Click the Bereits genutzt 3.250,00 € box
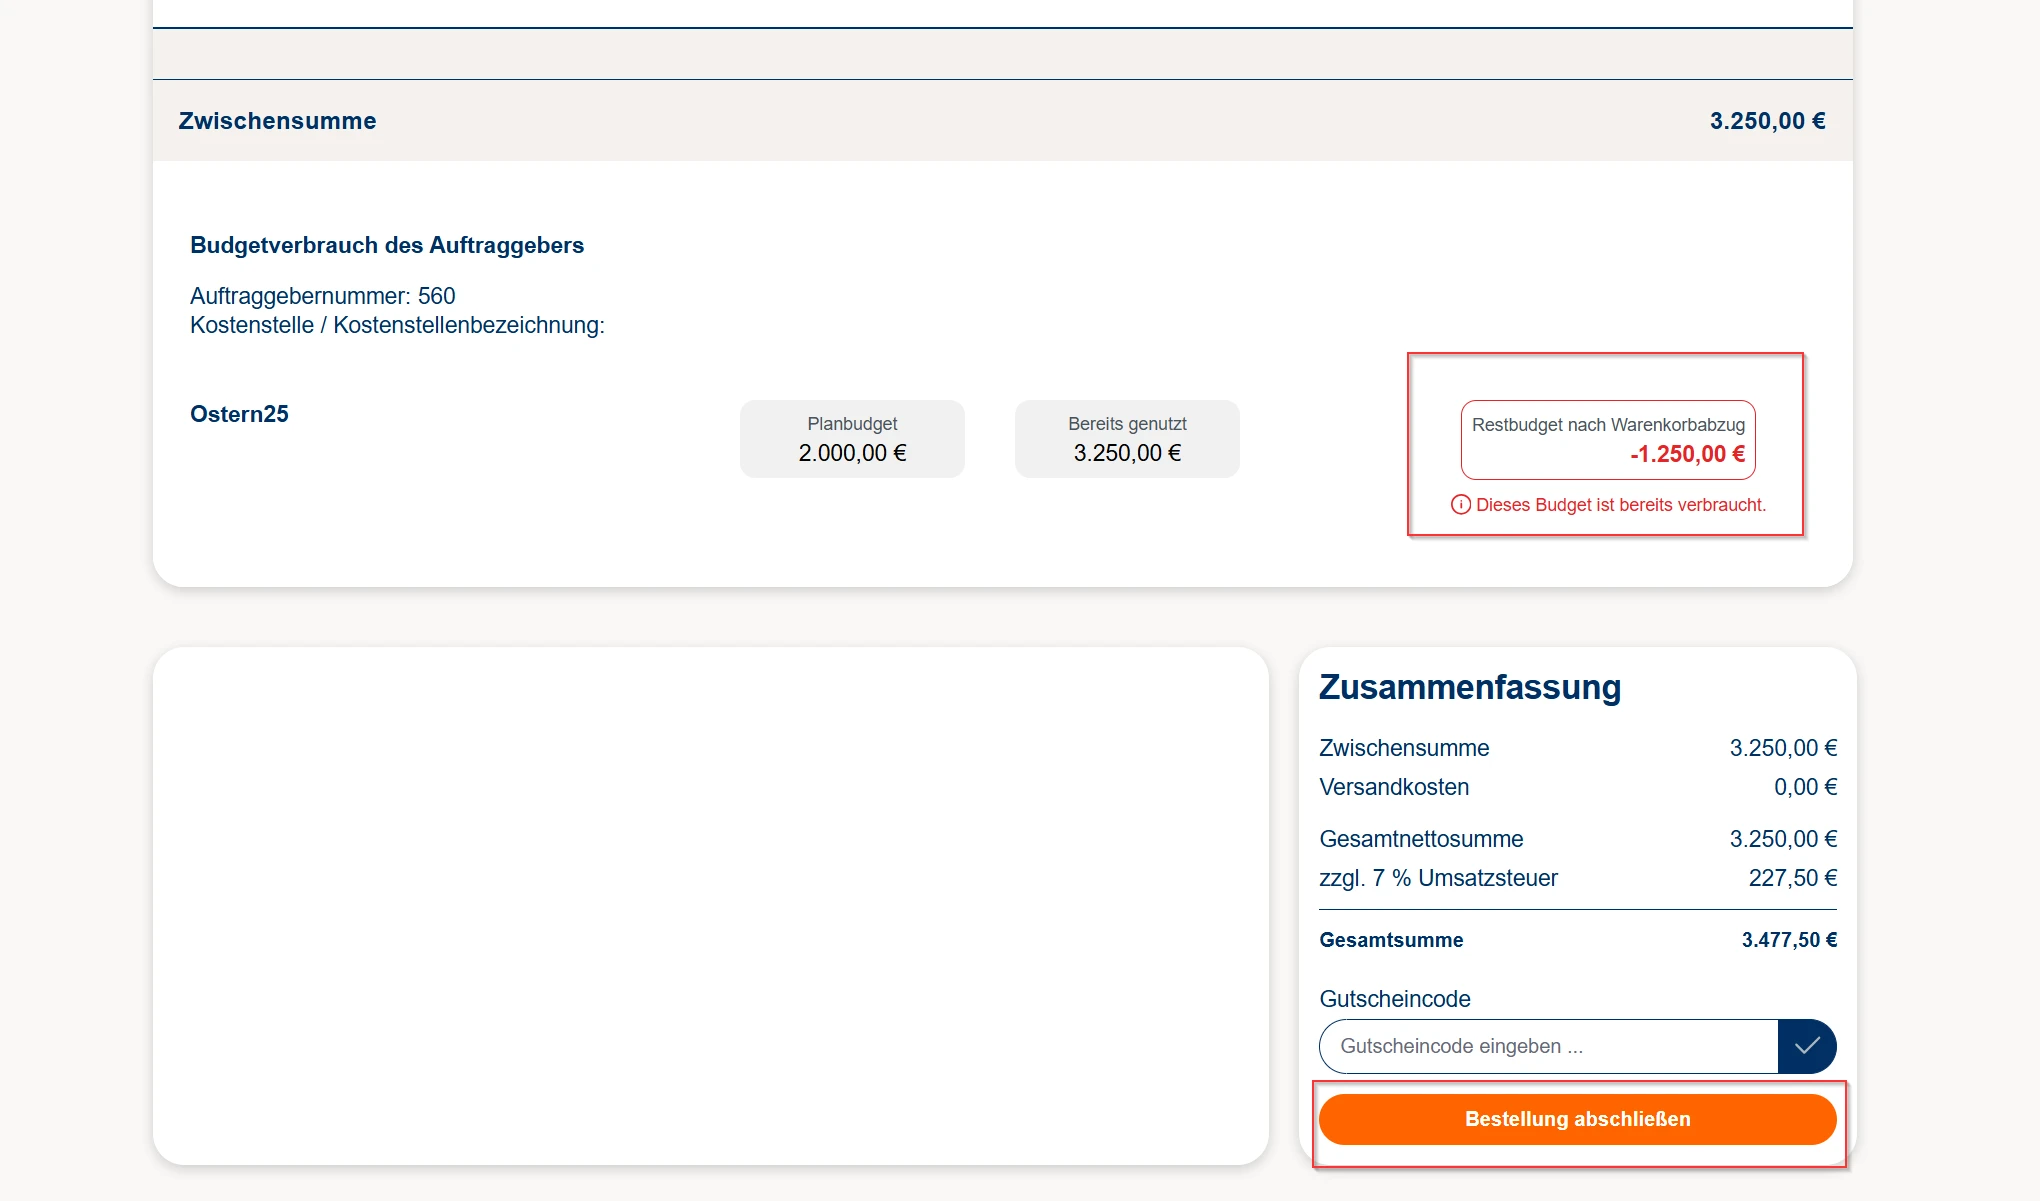Viewport: 2040px width, 1201px height. 1127,439
